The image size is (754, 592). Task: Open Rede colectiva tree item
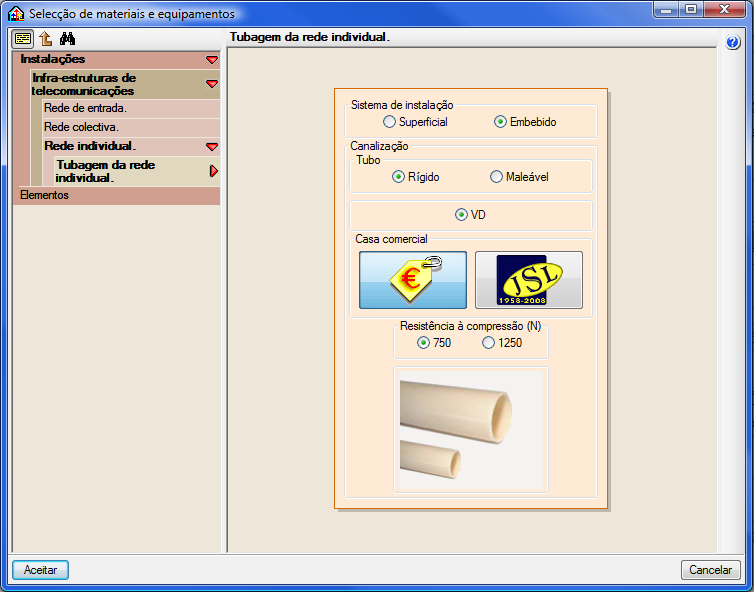coord(81,127)
